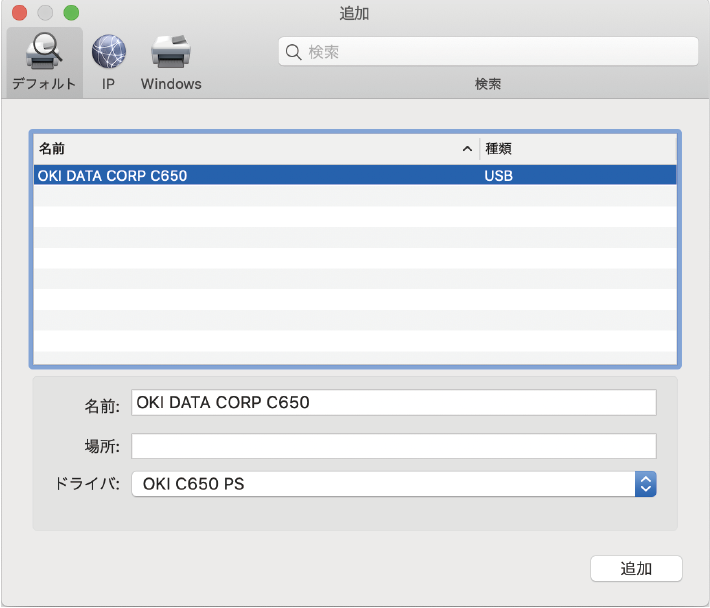
Task: Click USB type cell in printer row
Action: pos(499,176)
